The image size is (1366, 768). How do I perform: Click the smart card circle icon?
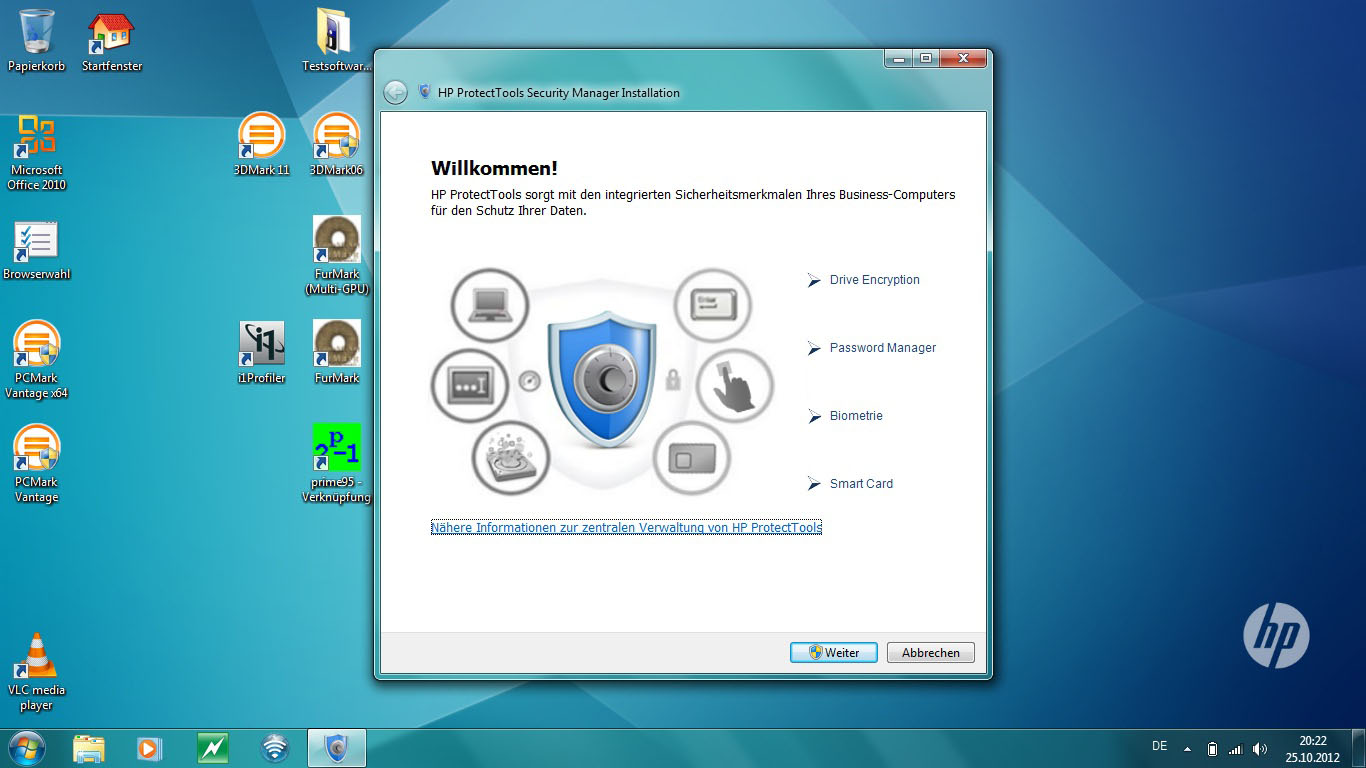pyautogui.click(x=691, y=458)
